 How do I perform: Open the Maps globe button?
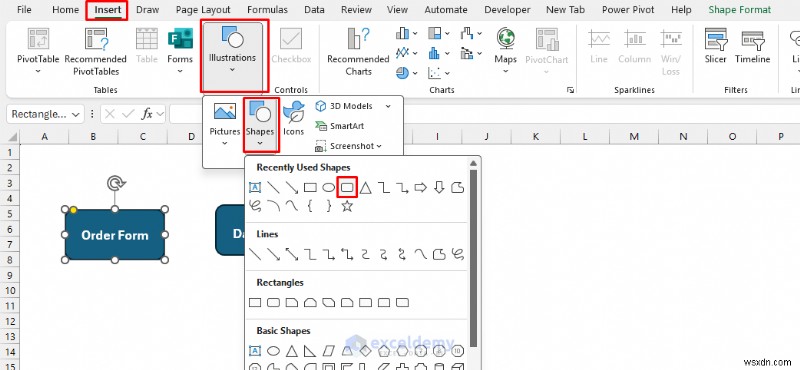(505, 50)
